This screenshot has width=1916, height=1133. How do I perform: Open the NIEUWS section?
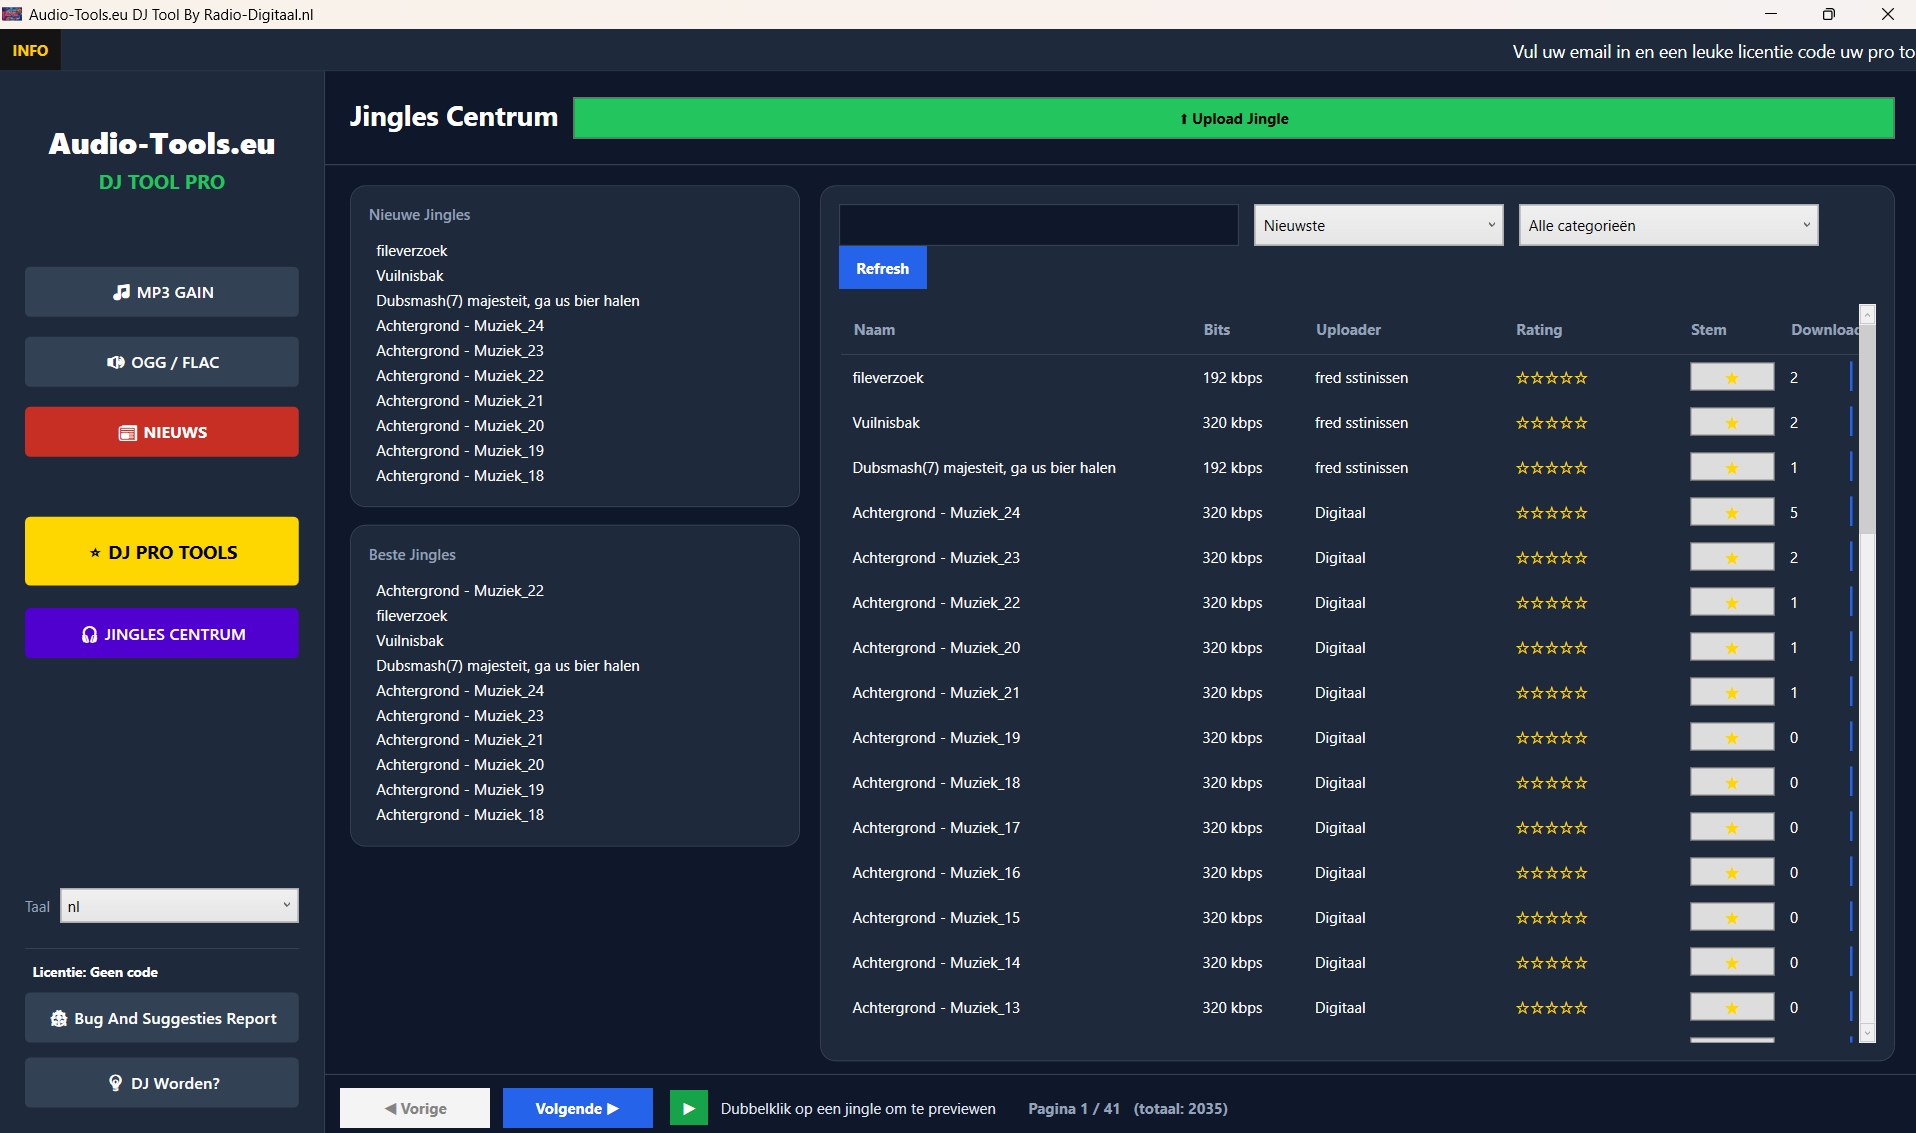(x=162, y=432)
